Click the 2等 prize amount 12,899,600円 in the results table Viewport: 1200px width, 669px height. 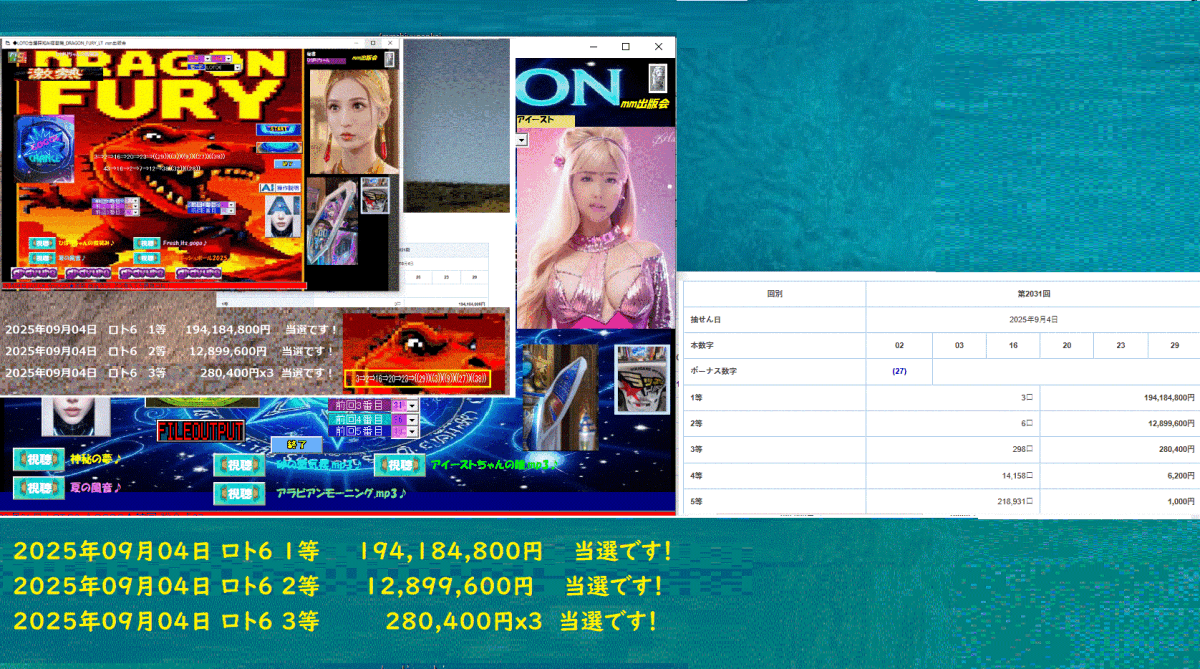click(x=1171, y=423)
